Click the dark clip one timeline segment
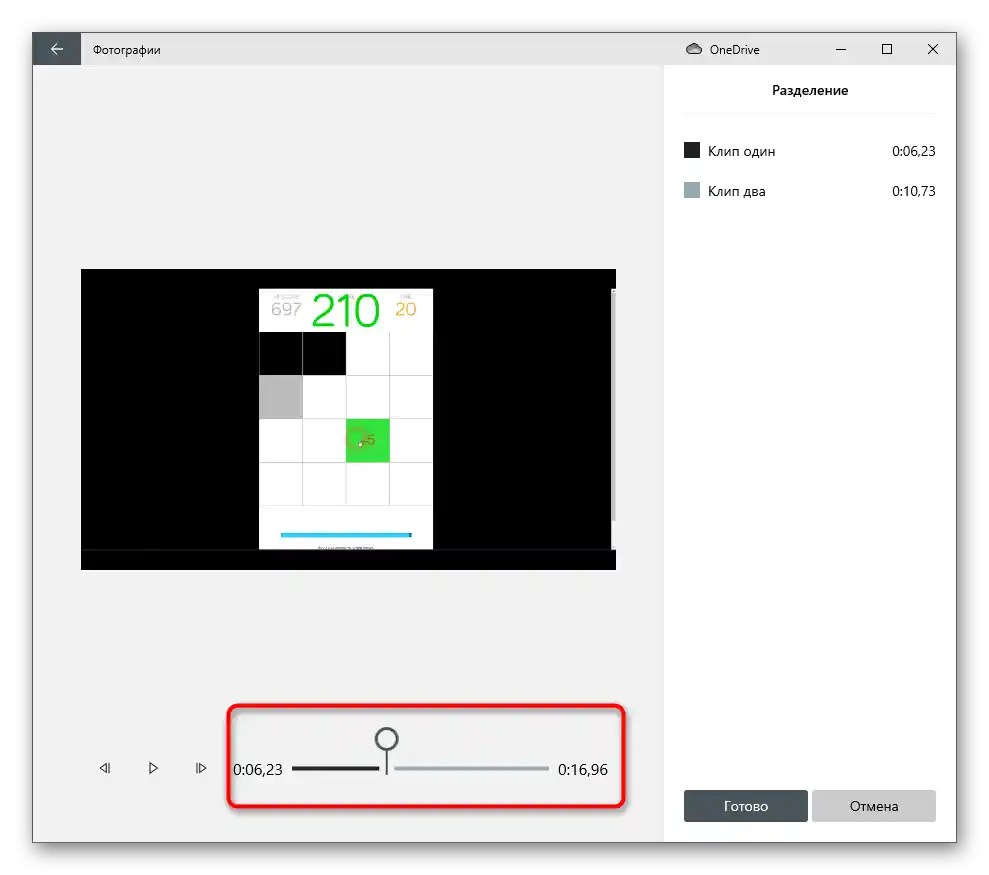Screen dimensions: 989x875 (x=336, y=768)
